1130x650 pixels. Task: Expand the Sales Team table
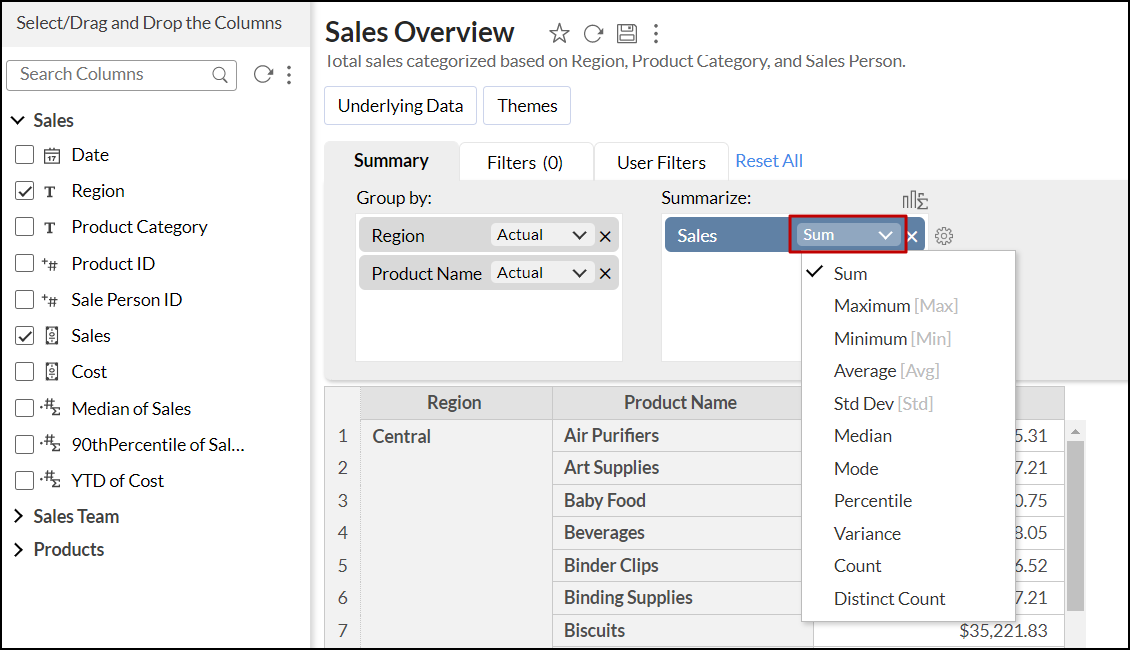point(19,517)
